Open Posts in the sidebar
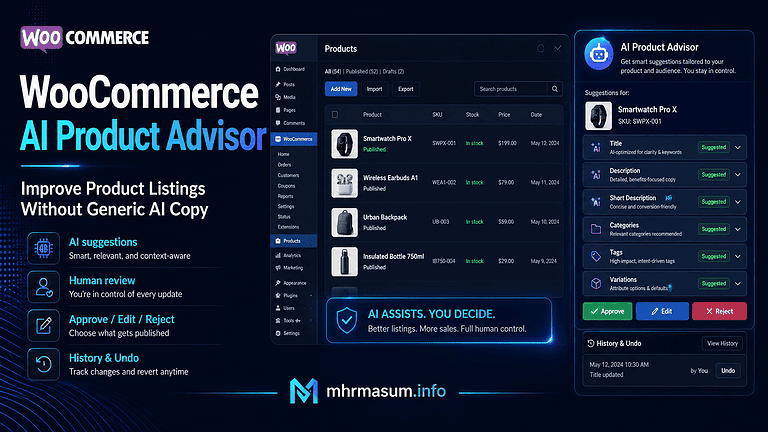 click(x=285, y=84)
